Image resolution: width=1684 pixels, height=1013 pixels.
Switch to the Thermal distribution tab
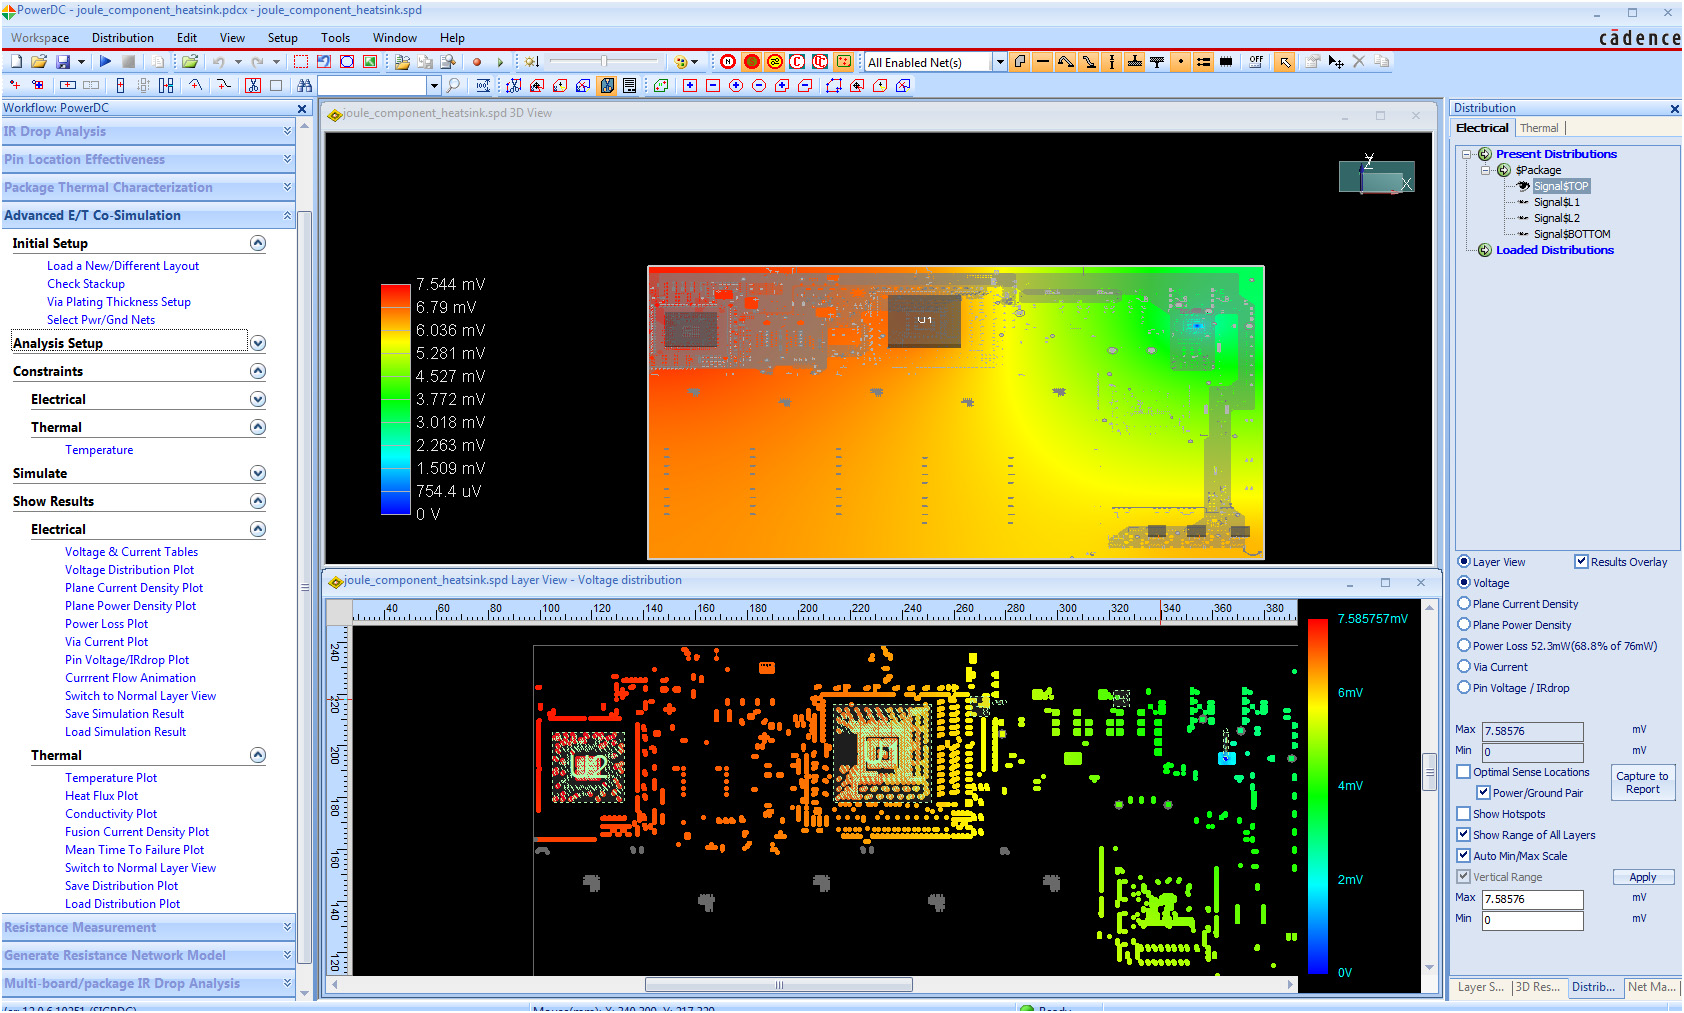pos(1539,128)
